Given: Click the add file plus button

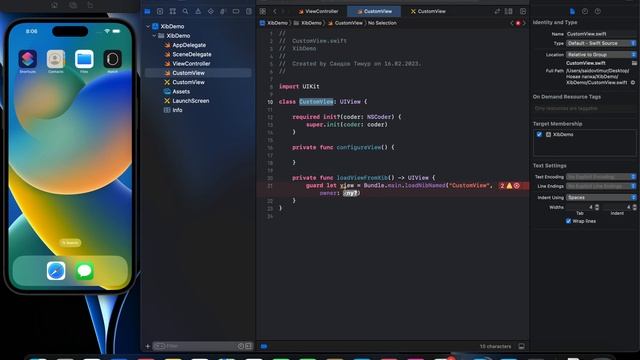Looking at the screenshot, I should 148,347.
